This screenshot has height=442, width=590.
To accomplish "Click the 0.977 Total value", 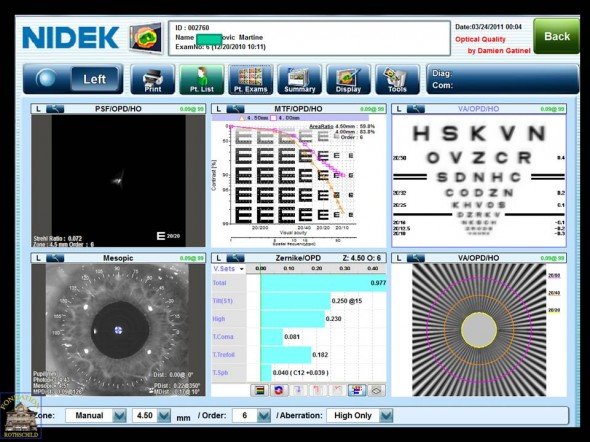I will click(378, 283).
